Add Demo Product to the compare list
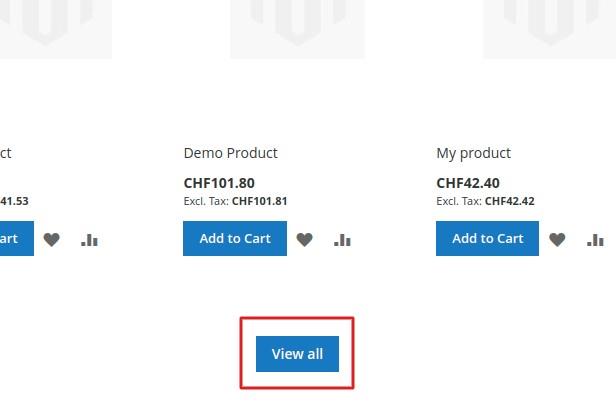 343,239
